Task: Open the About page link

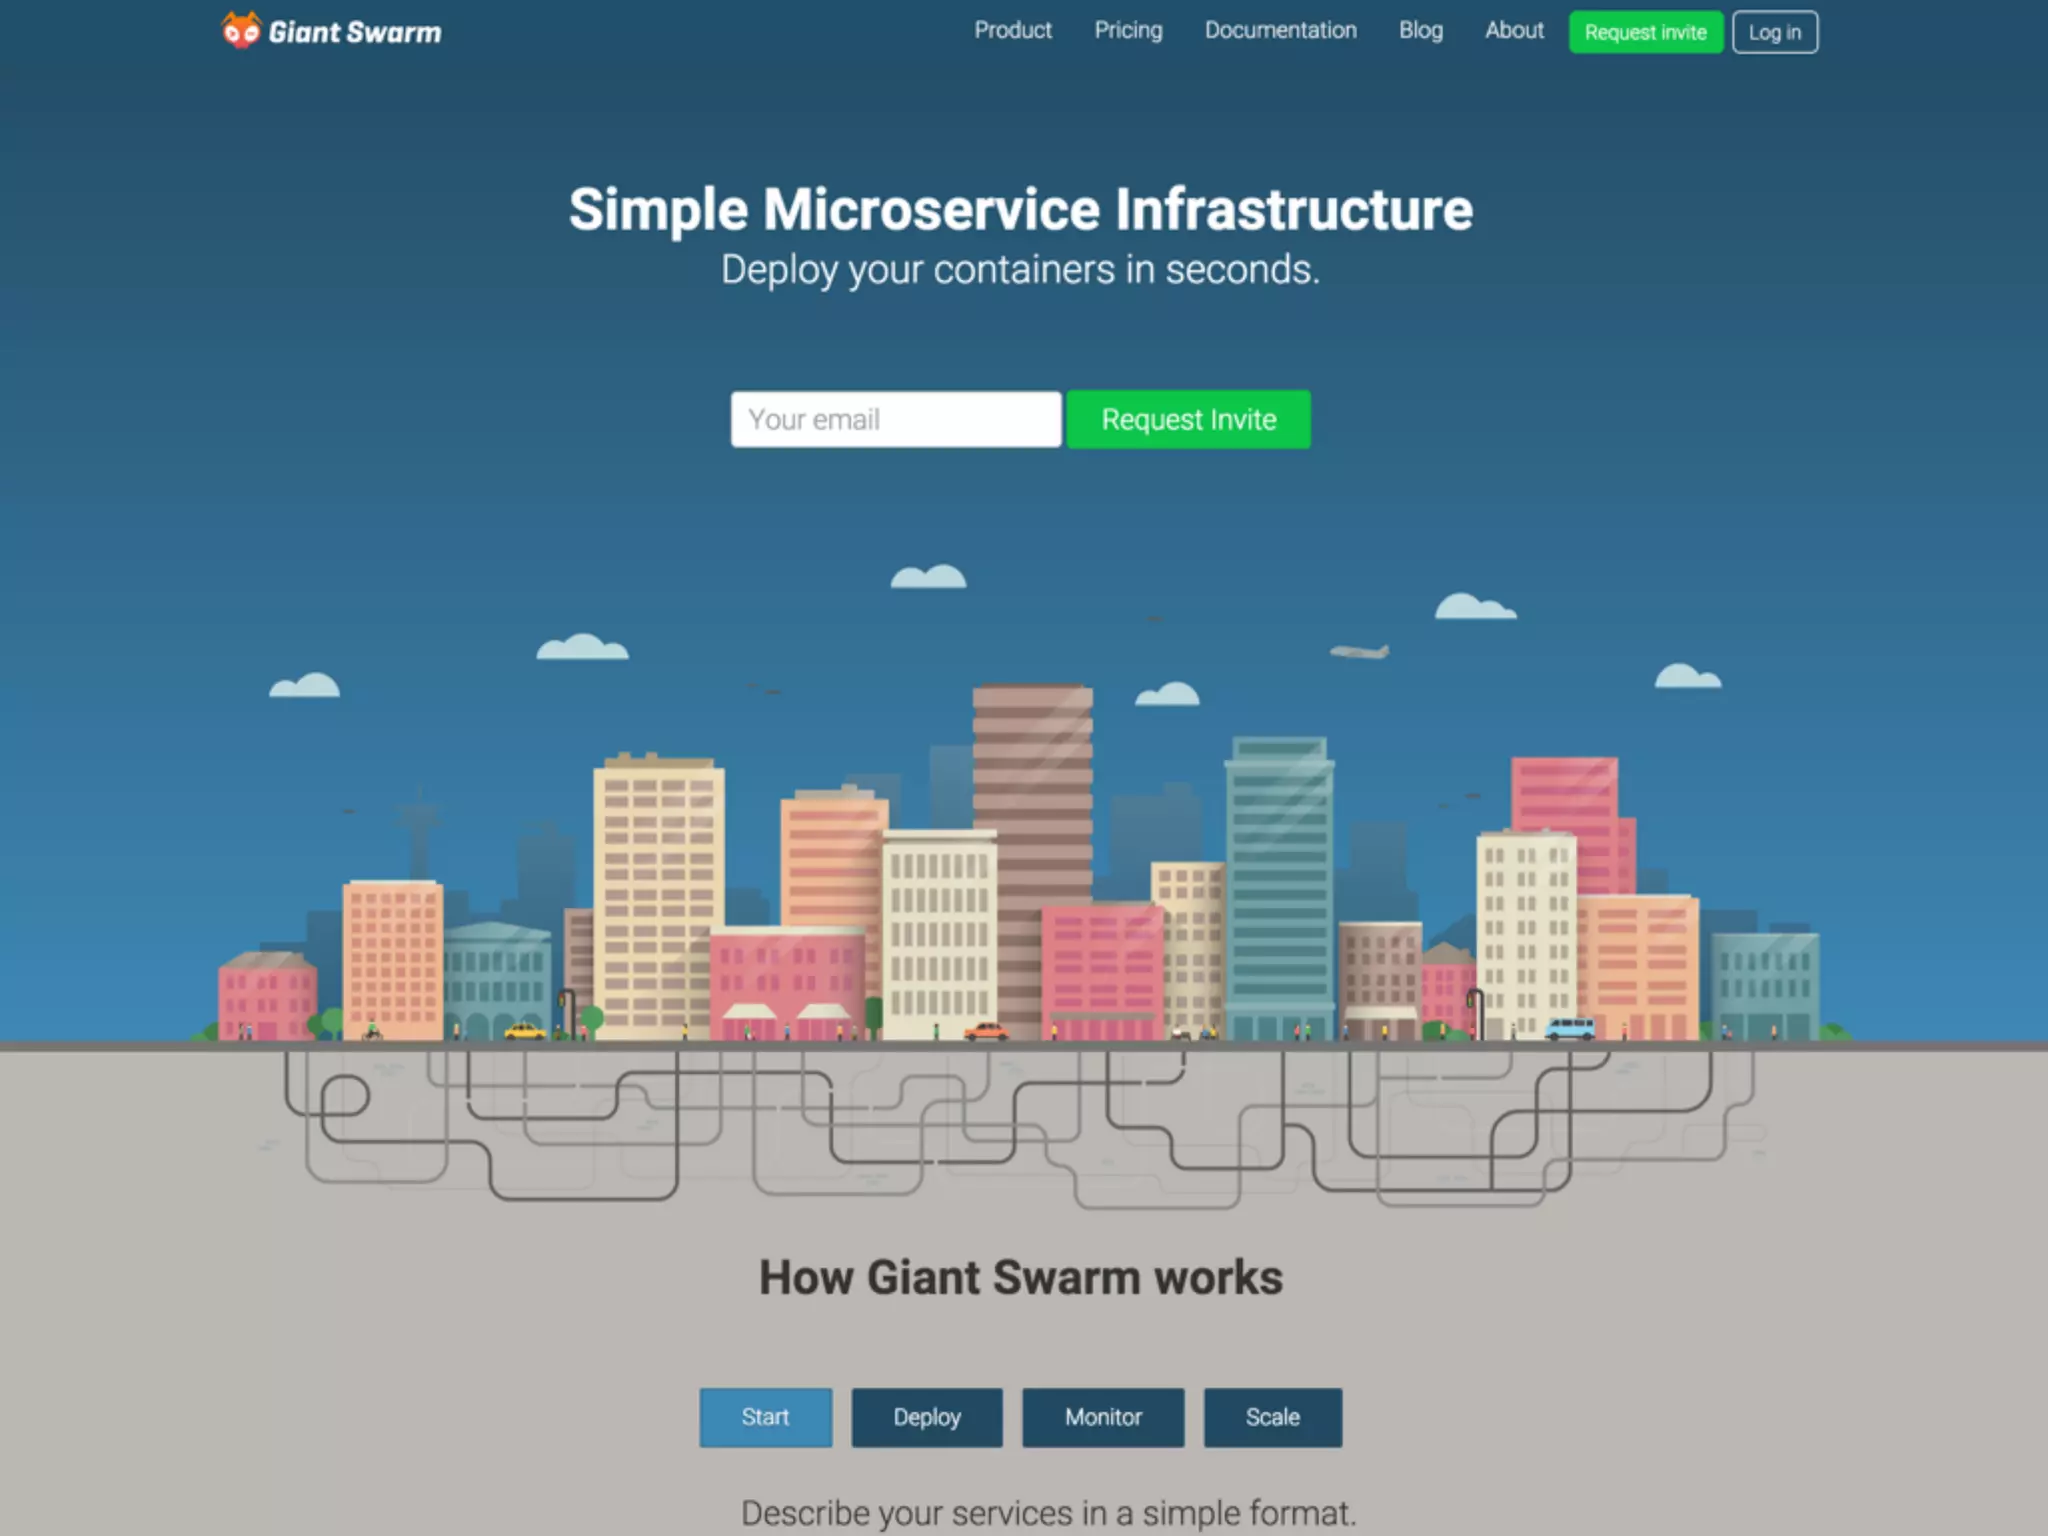Action: click(1514, 31)
